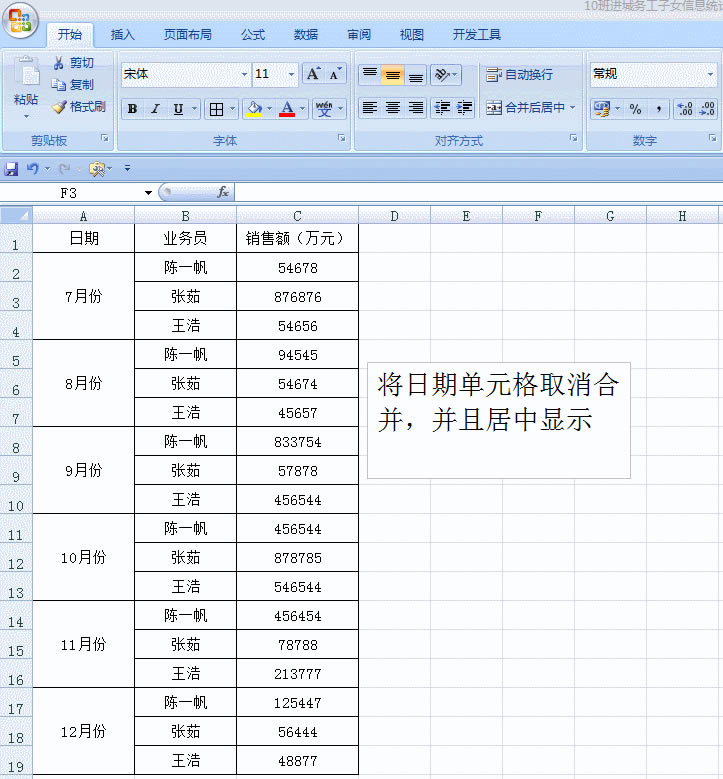This screenshot has height=779, width=723.
Task: Open number group dialog launcher
Action: click(x=713, y=138)
